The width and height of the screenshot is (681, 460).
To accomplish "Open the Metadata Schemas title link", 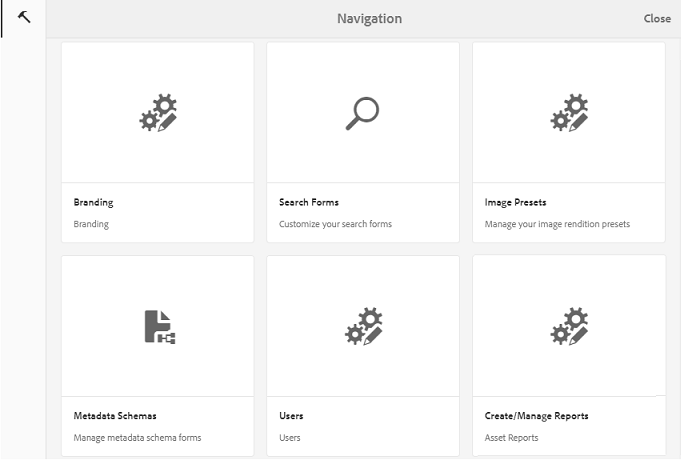I will 115,416.
